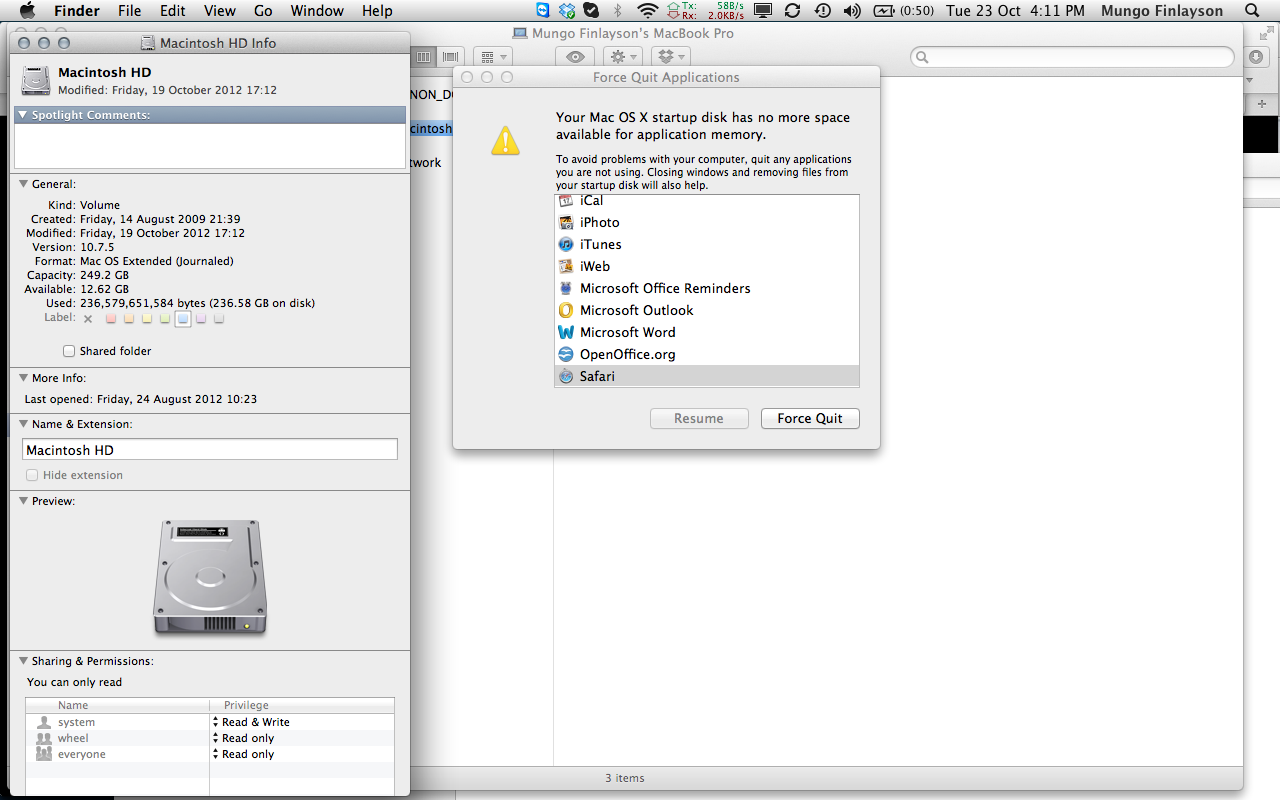The image size is (1280, 800).
Task: Click the TeamViewer menu bar icon
Action: click(543, 11)
